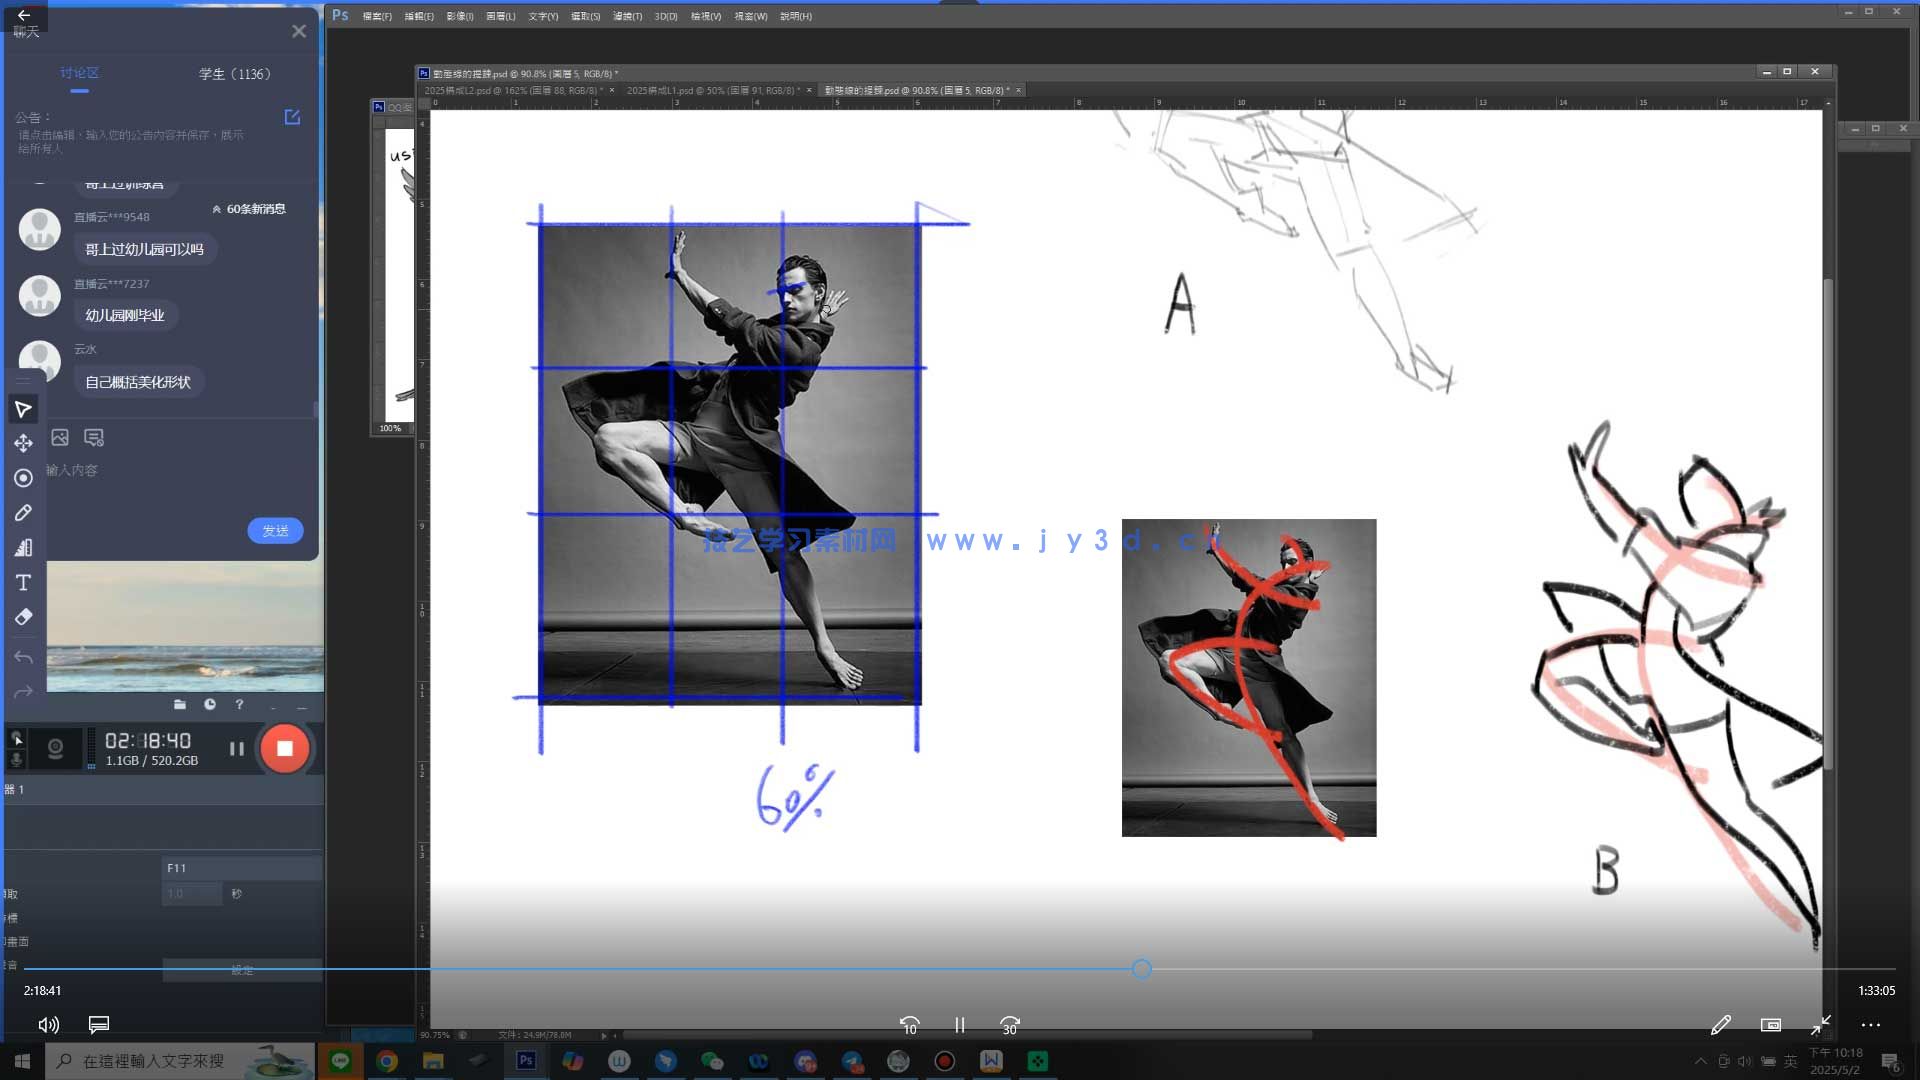Select the move arrows tool

pyautogui.click(x=23, y=443)
